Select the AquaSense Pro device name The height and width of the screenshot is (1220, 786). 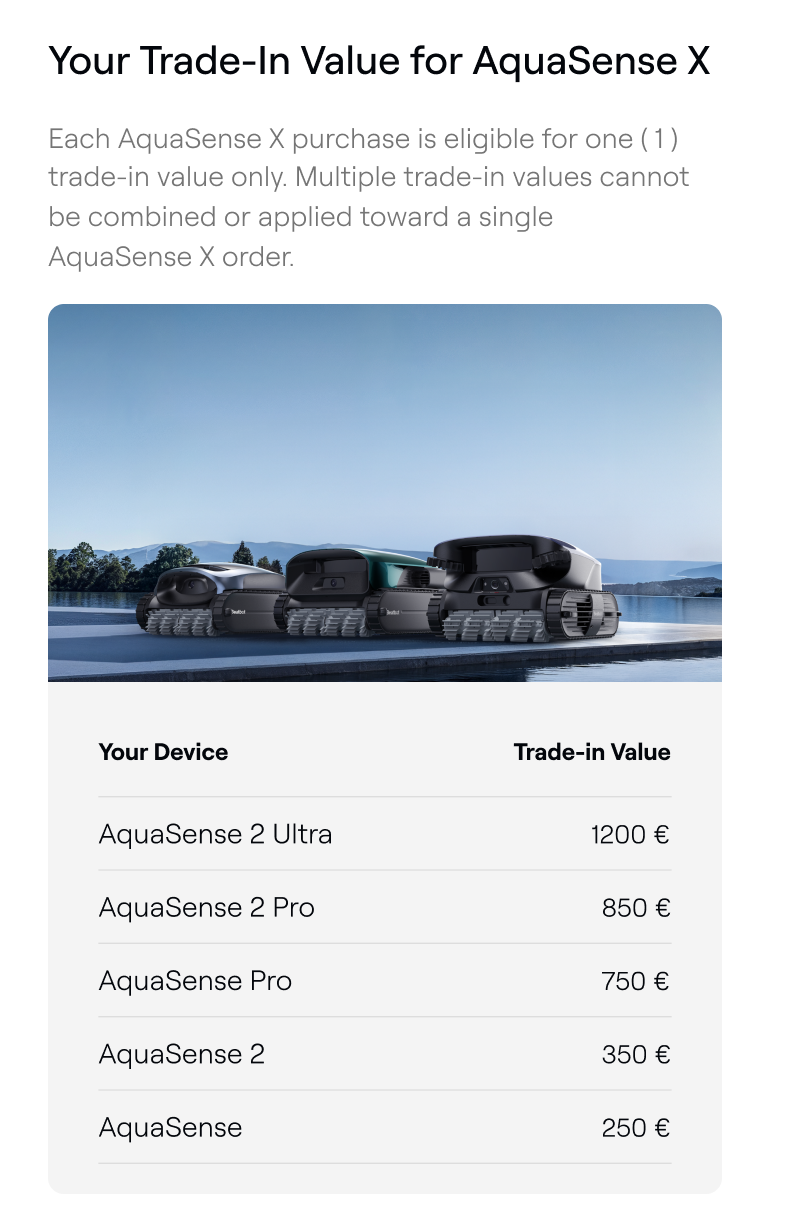pyautogui.click(x=195, y=981)
